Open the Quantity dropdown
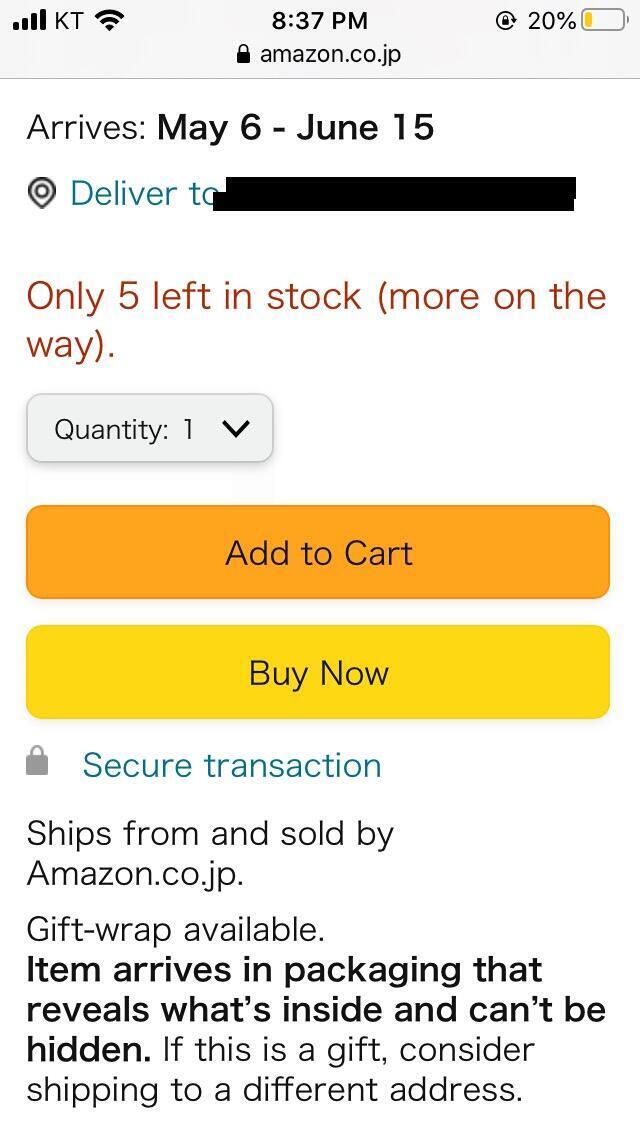This screenshot has width=640, height=1136. (x=149, y=429)
